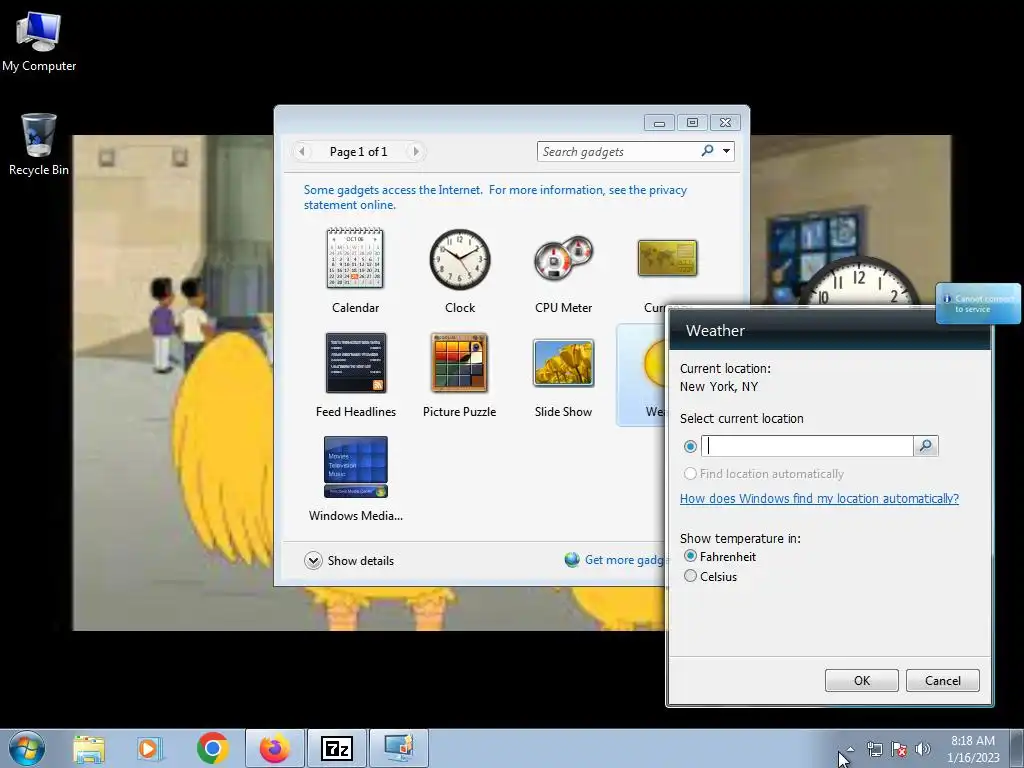1024x768 pixels.
Task: Open the Windows Start orb
Action: [x=27, y=748]
